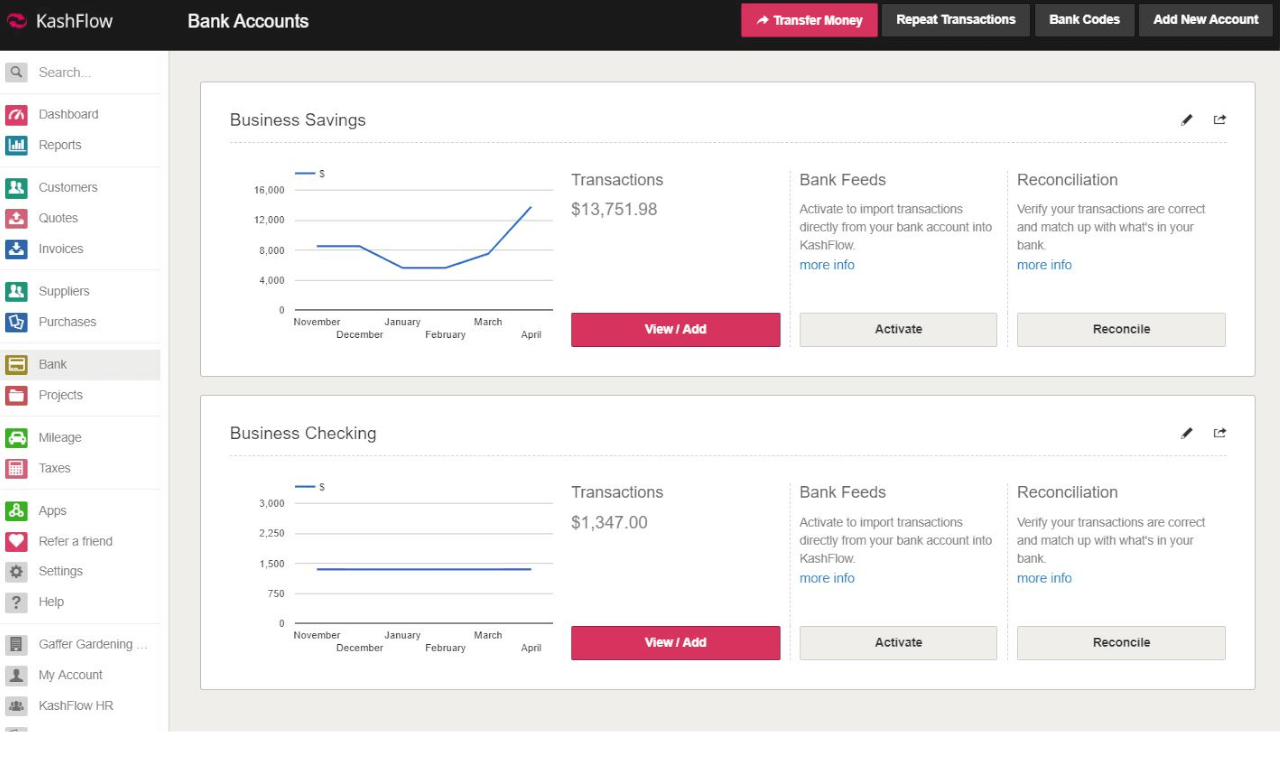Activate bank feeds for Business Savings
Screen dimensions: 1280x774
(x=898, y=330)
